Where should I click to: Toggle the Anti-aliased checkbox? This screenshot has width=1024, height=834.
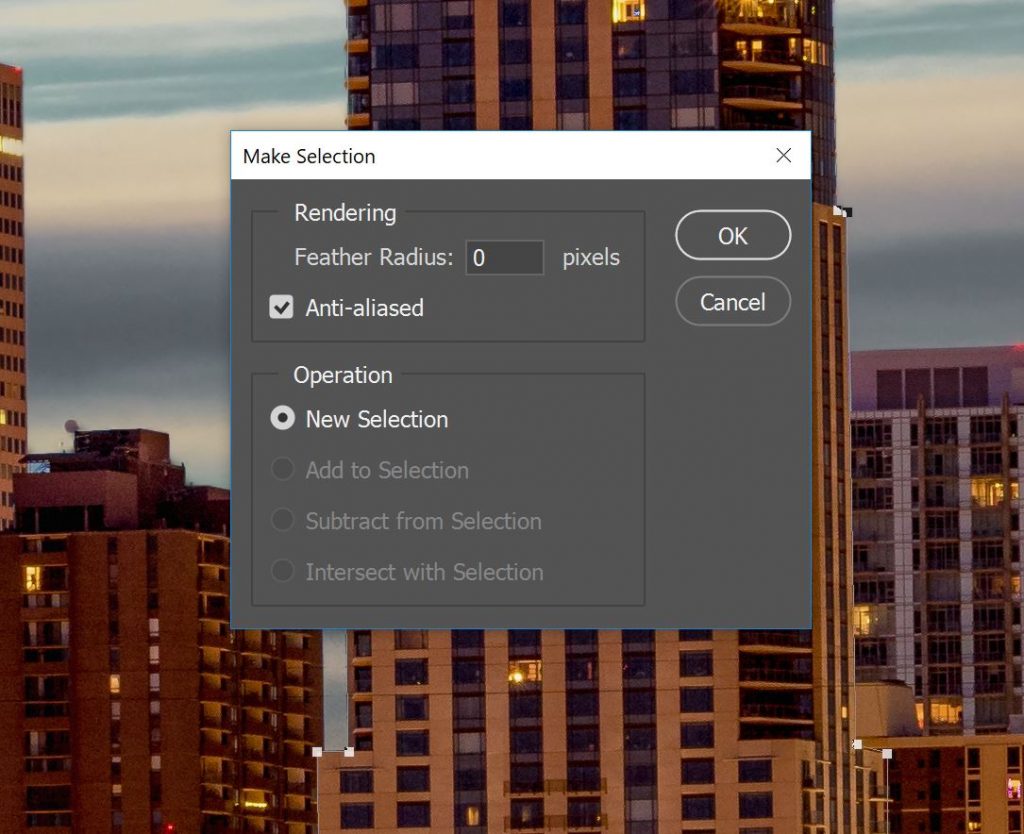point(281,307)
